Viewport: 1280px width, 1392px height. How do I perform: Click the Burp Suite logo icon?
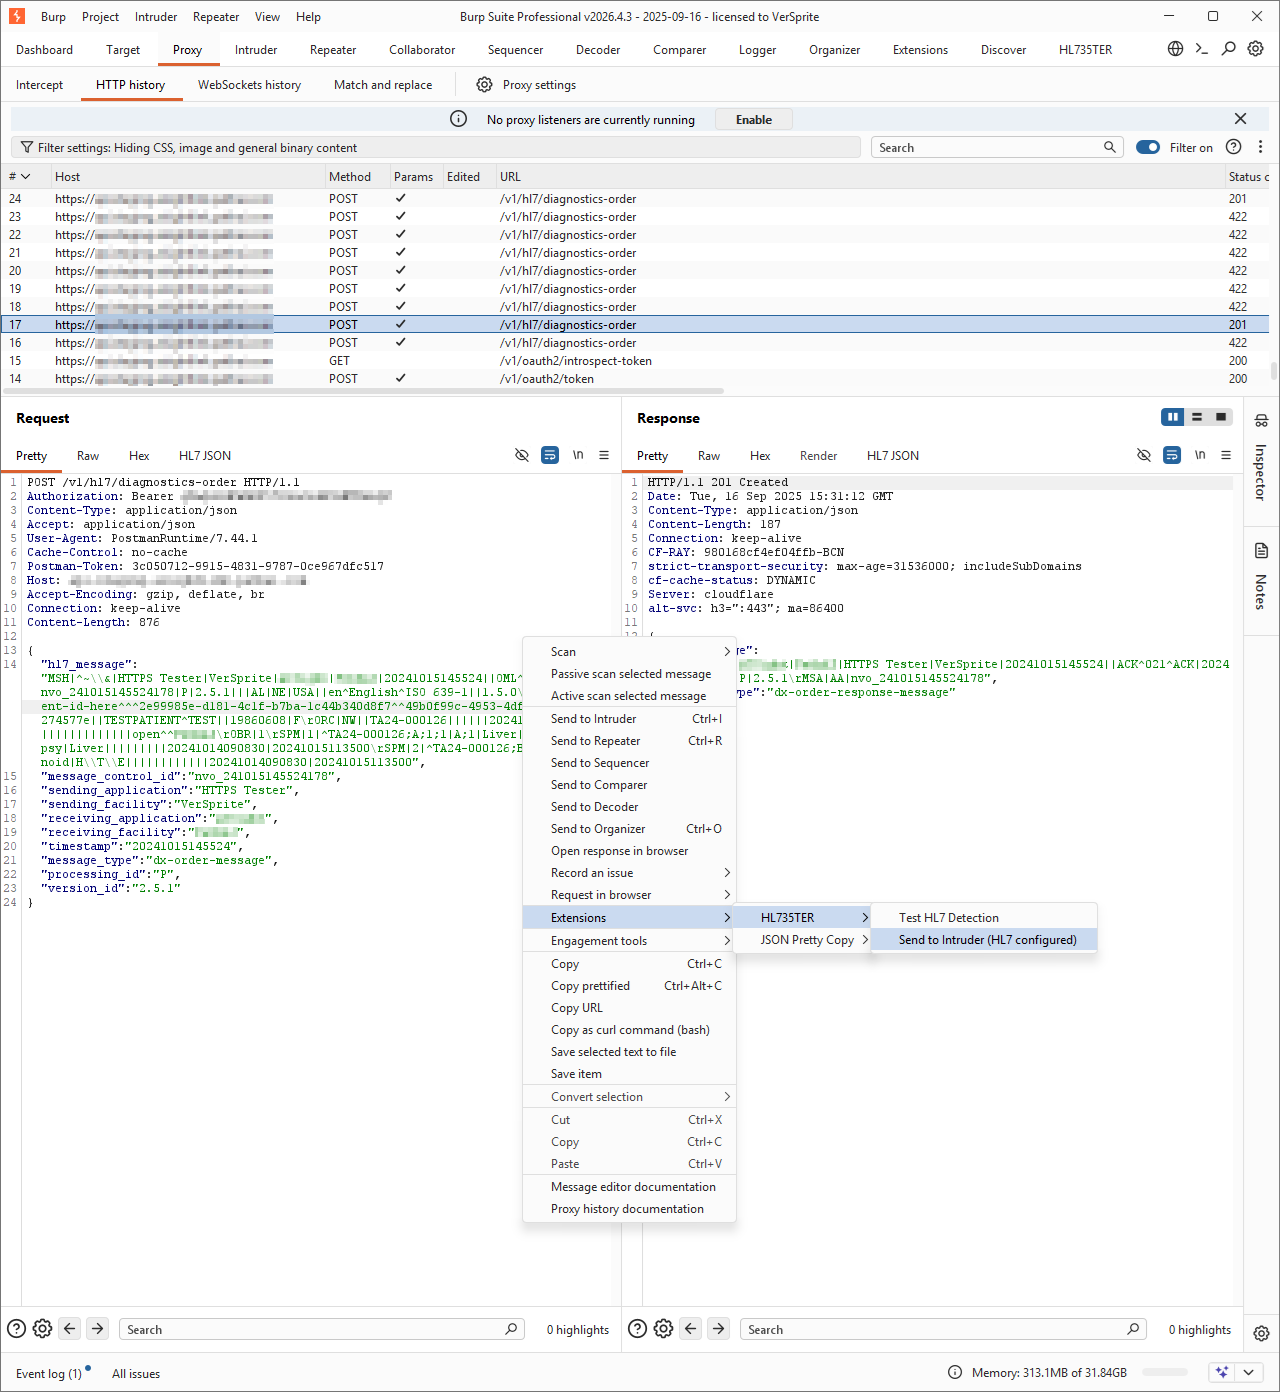click(17, 16)
